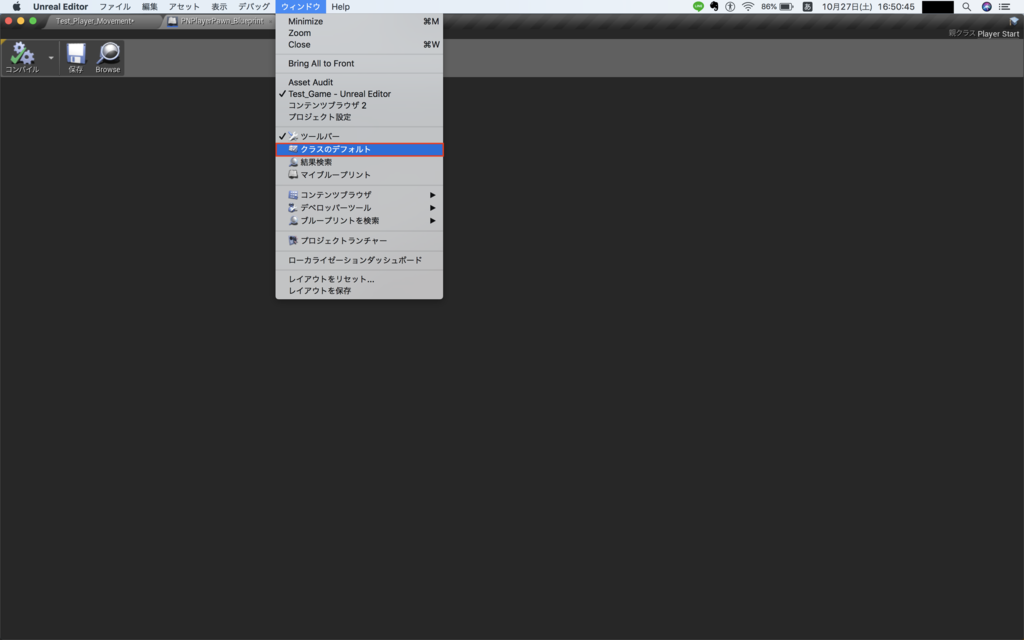Close the ウィンドウ menu via its title
The width and height of the screenshot is (1024, 640).
[300, 7]
